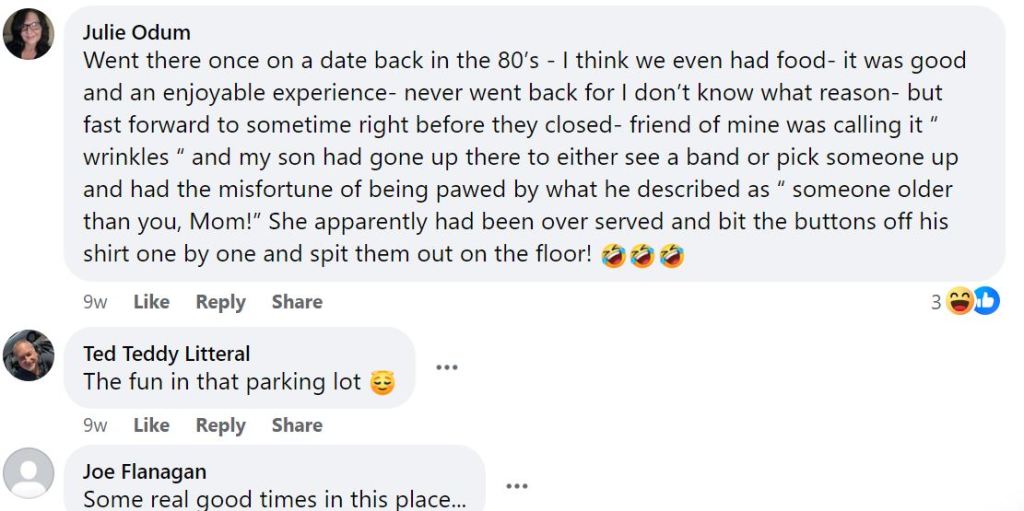Click the blue thumbs-up reaction icon
The height and width of the screenshot is (511, 1024).
[x=986, y=301]
